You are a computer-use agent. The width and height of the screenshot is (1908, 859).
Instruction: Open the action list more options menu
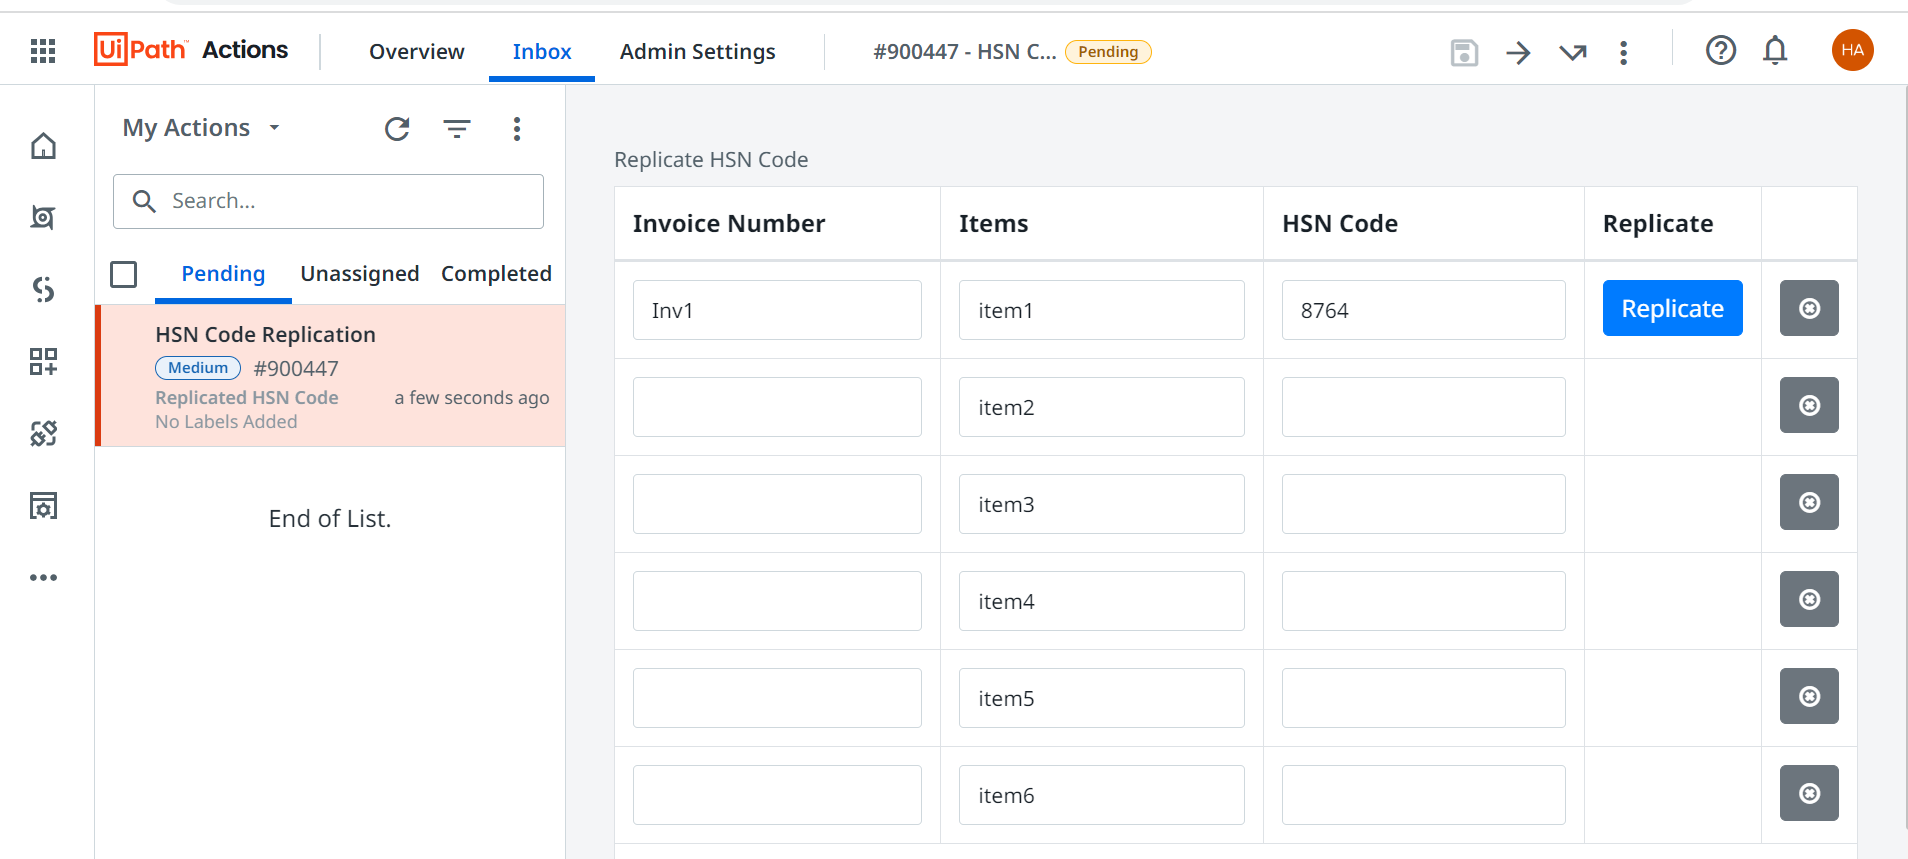(517, 129)
